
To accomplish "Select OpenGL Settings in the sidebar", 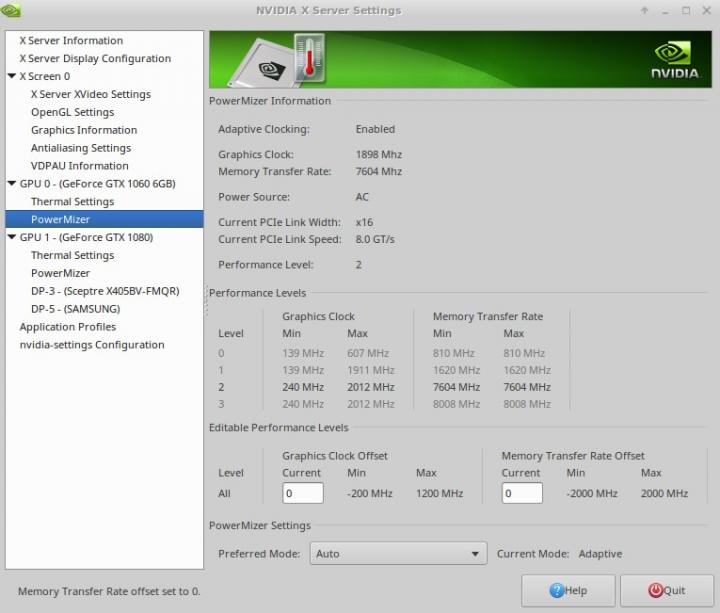I will pos(73,112).
